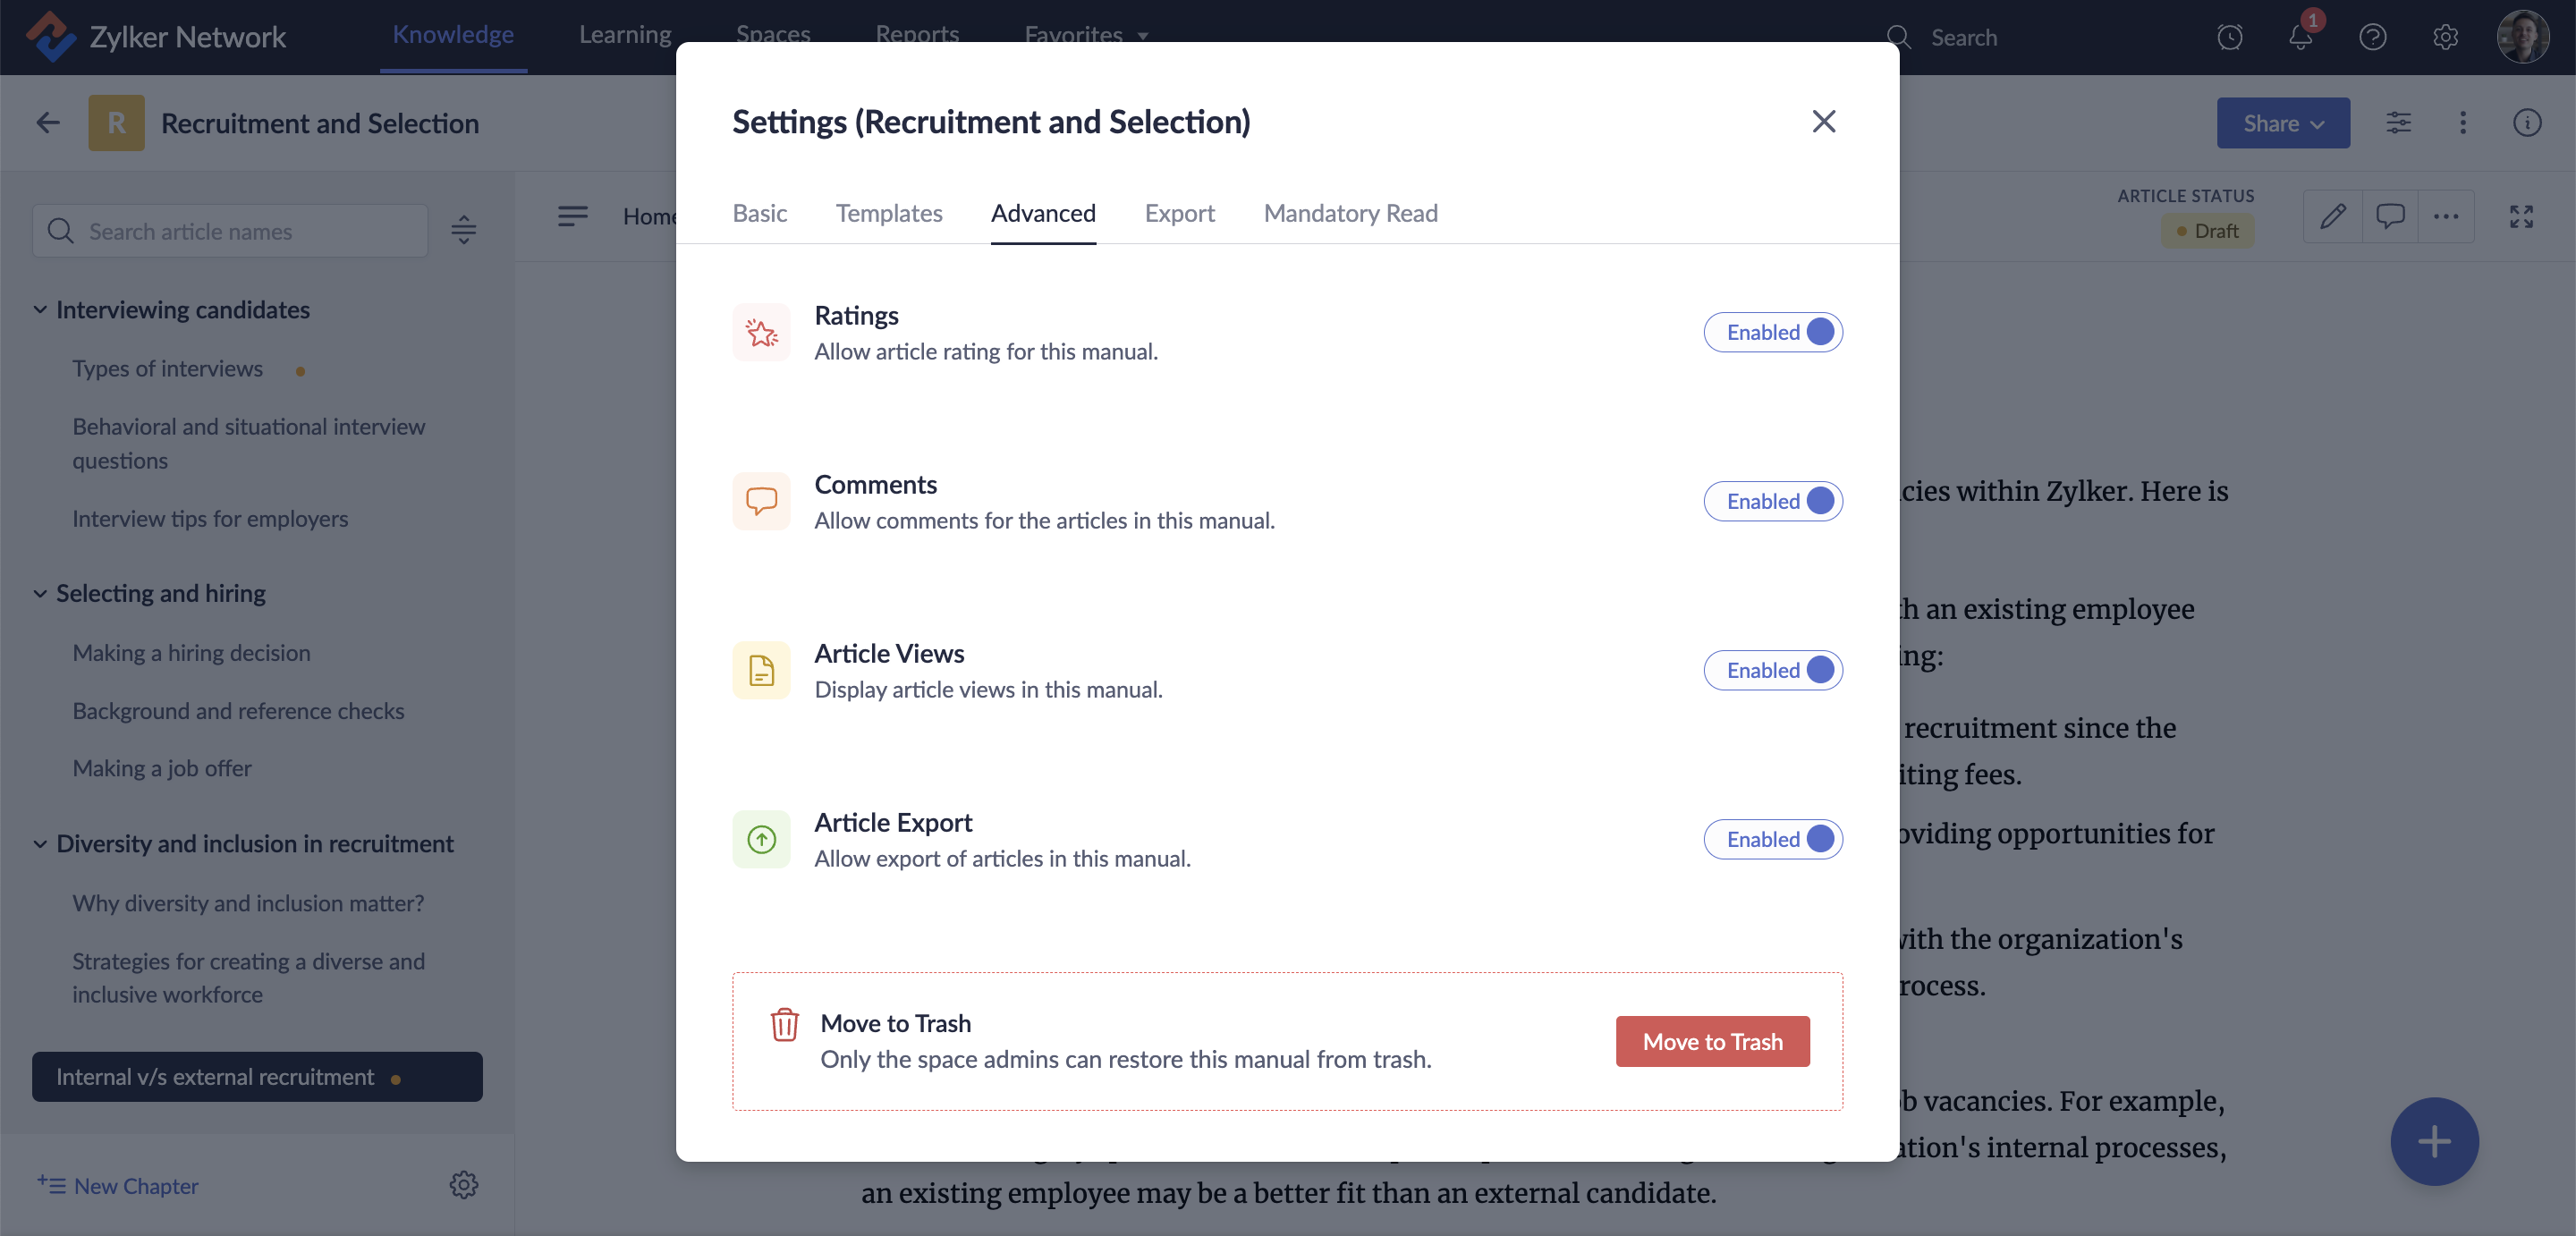
Task: Toggle Article Export setting off
Action: pyautogui.click(x=1772, y=839)
